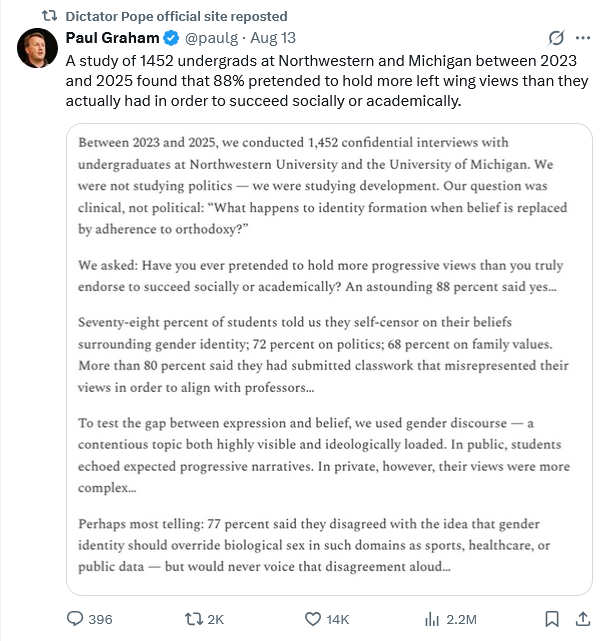This screenshot has height=641, width=608.
Task: Open the Paul Graham display name link
Action: click(x=112, y=39)
